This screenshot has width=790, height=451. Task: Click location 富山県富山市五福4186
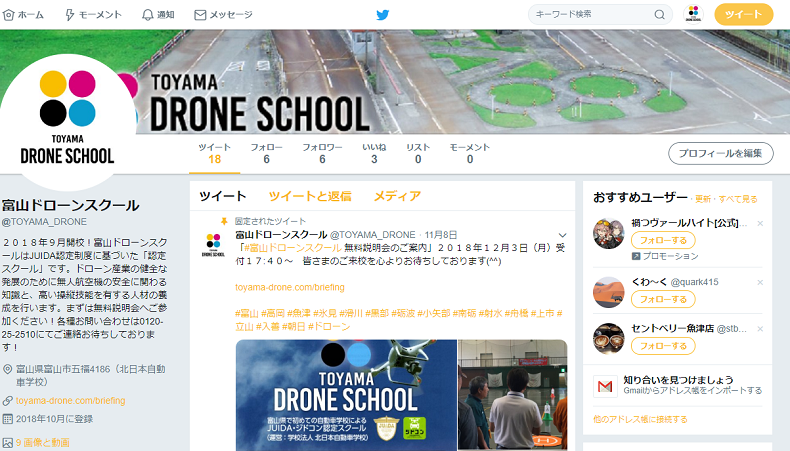pos(91,375)
